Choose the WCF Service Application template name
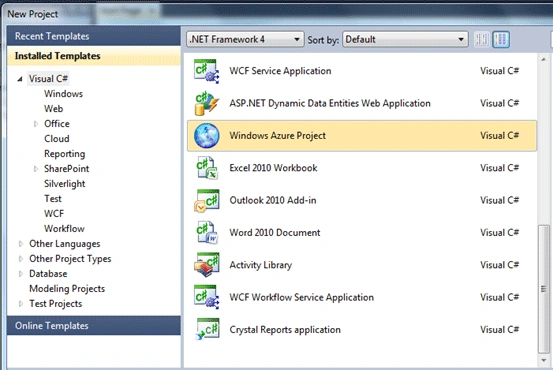Viewport: 553px width, 370px height. click(x=280, y=71)
